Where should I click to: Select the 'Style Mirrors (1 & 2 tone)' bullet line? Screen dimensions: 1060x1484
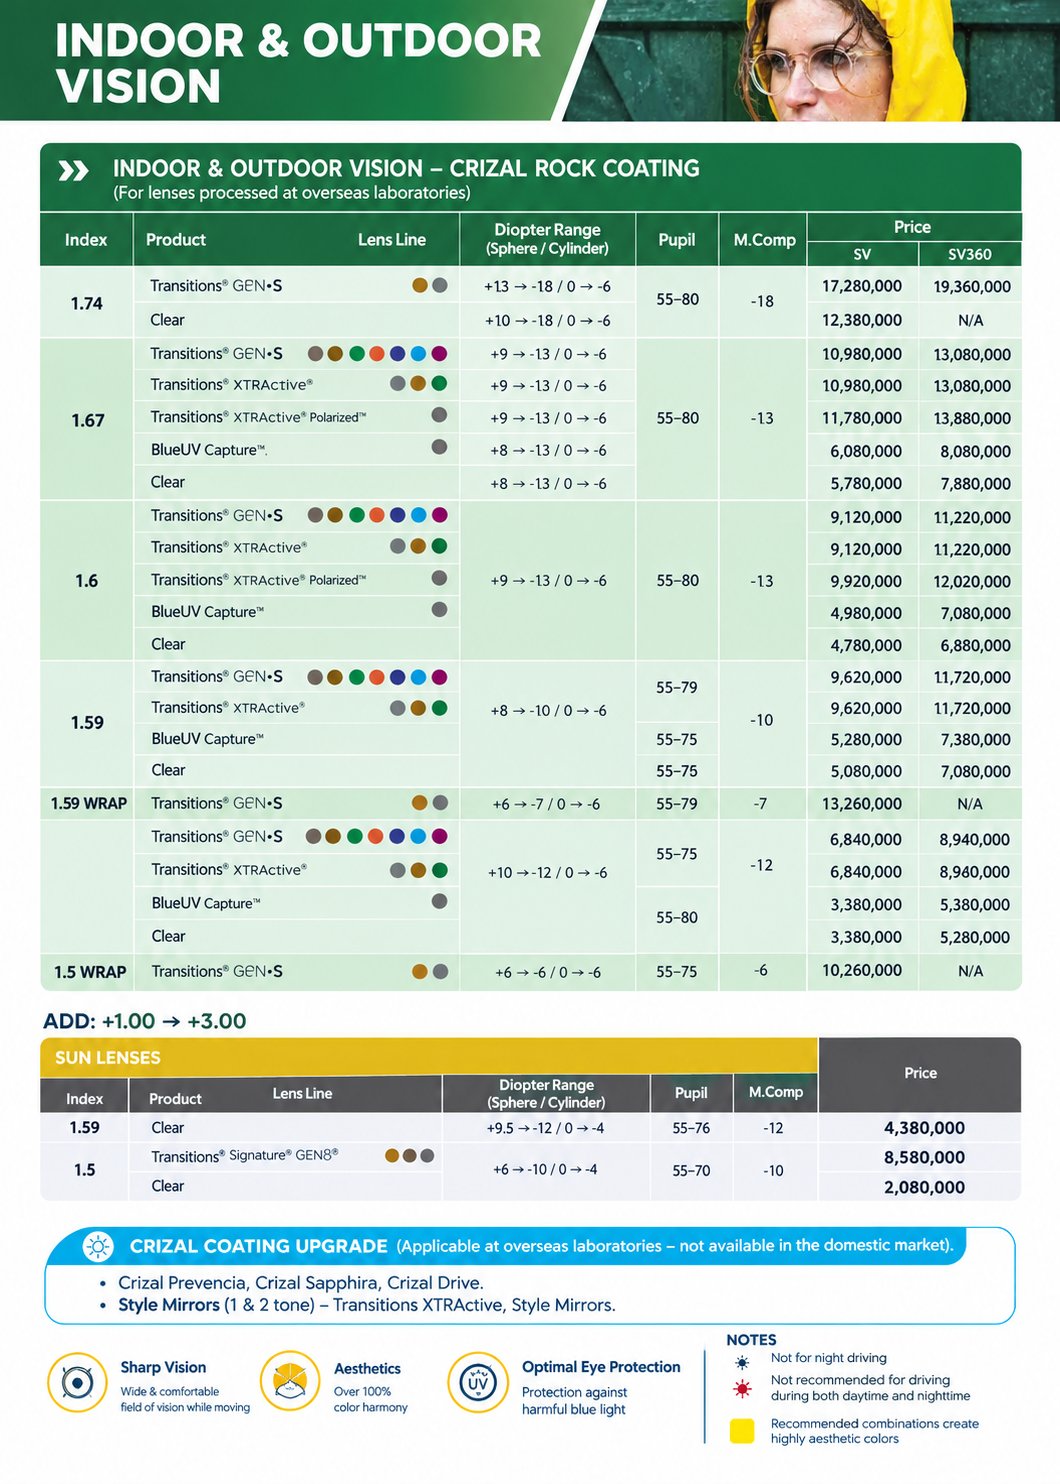[x=367, y=1305]
